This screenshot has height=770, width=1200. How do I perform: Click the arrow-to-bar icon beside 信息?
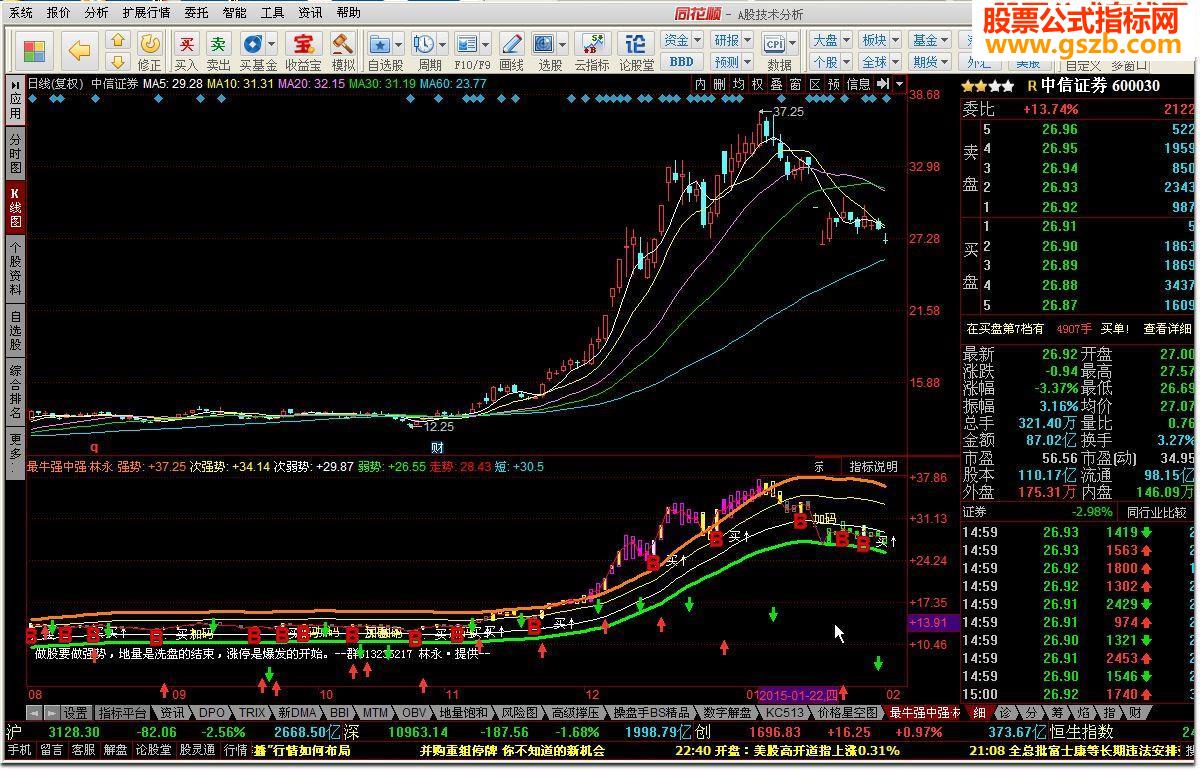(882, 84)
